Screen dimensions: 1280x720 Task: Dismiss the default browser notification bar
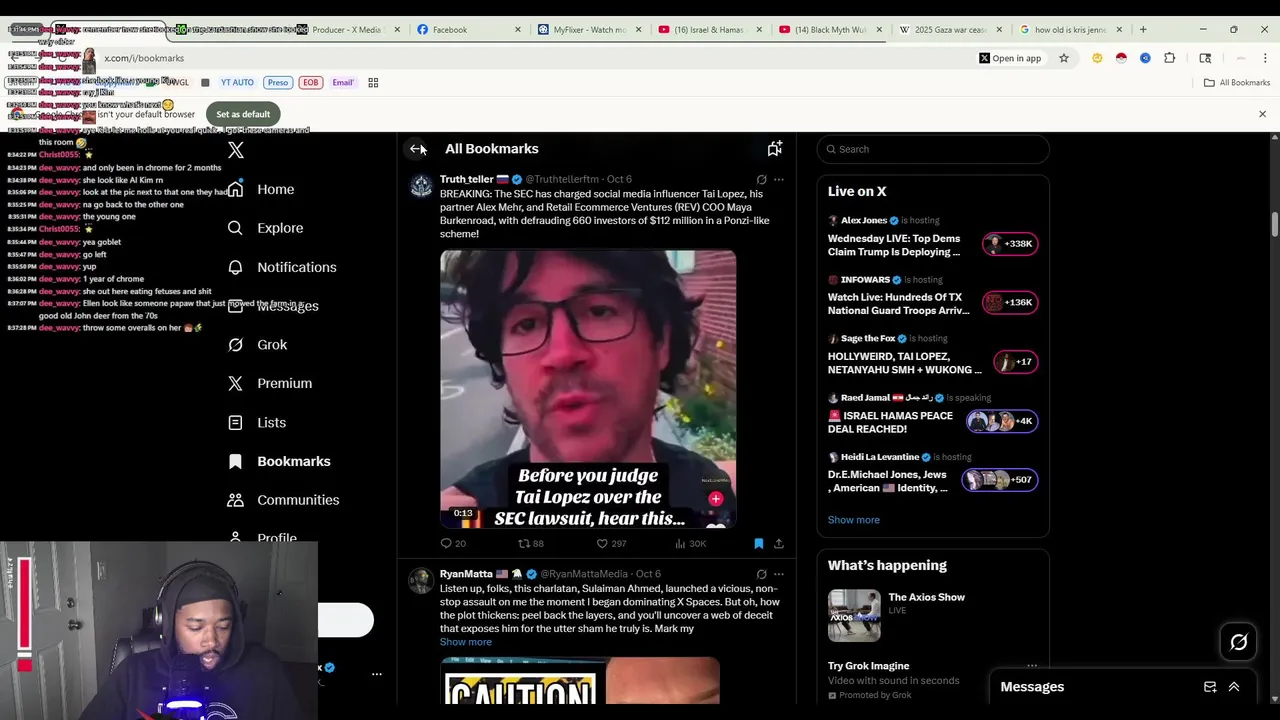click(1262, 114)
